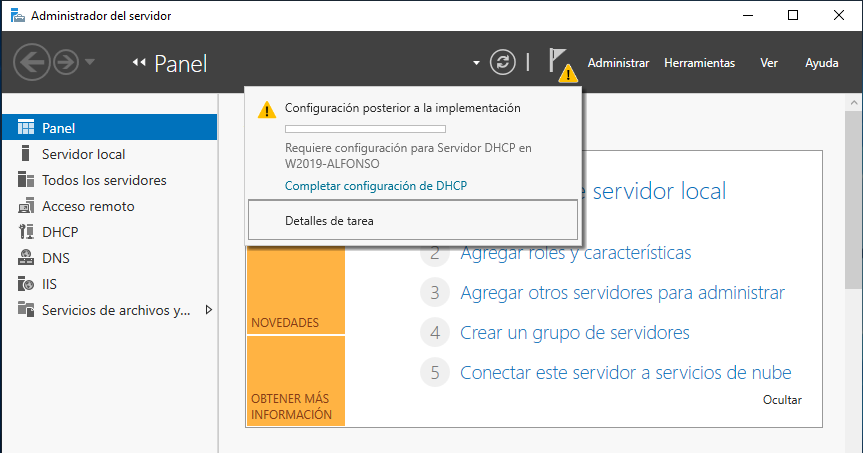Click the Todos los servidores icon
The width and height of the screenshot is (863, 453).
point(26,179)
